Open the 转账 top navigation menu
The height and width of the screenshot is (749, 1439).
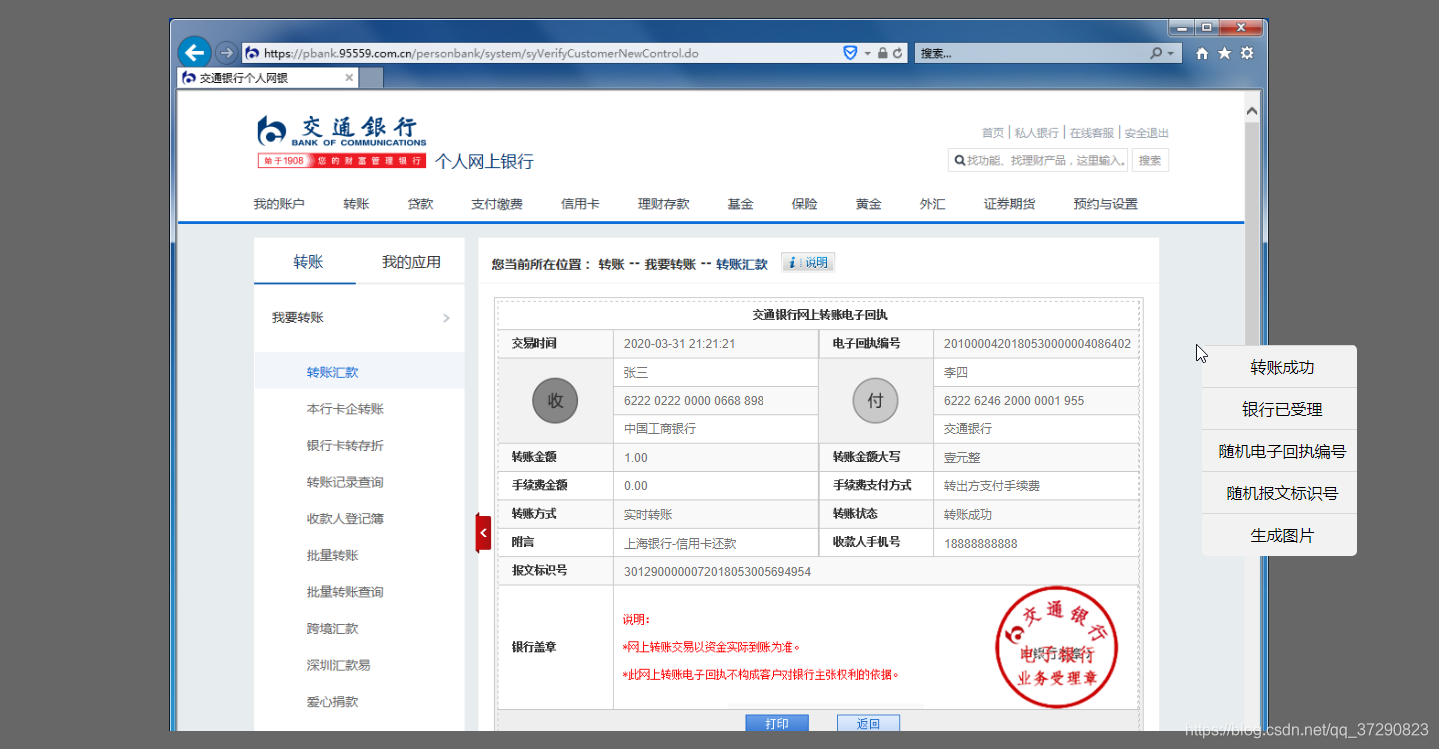click(356, 204)
